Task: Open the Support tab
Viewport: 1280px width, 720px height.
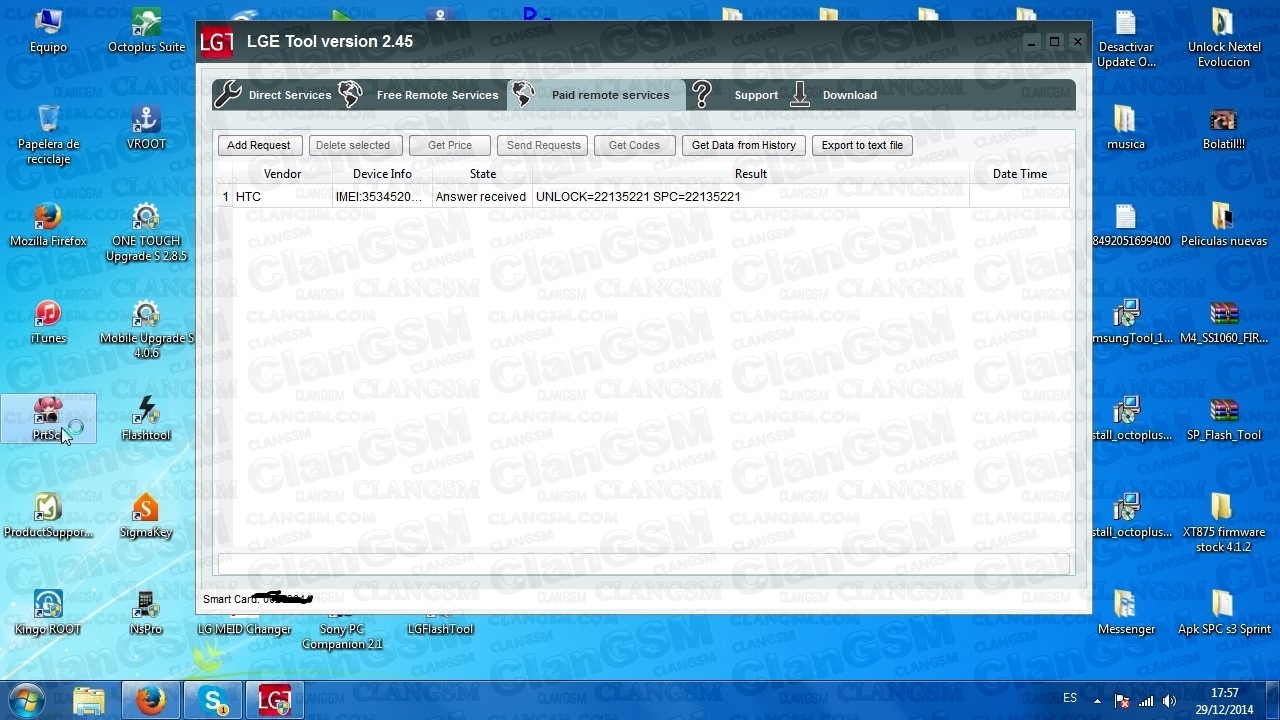Action: point(736,95)
